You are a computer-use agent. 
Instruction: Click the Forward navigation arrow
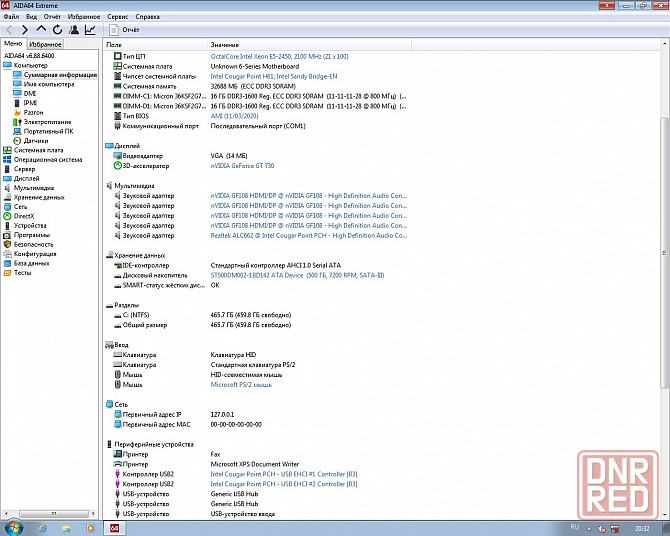25,29
